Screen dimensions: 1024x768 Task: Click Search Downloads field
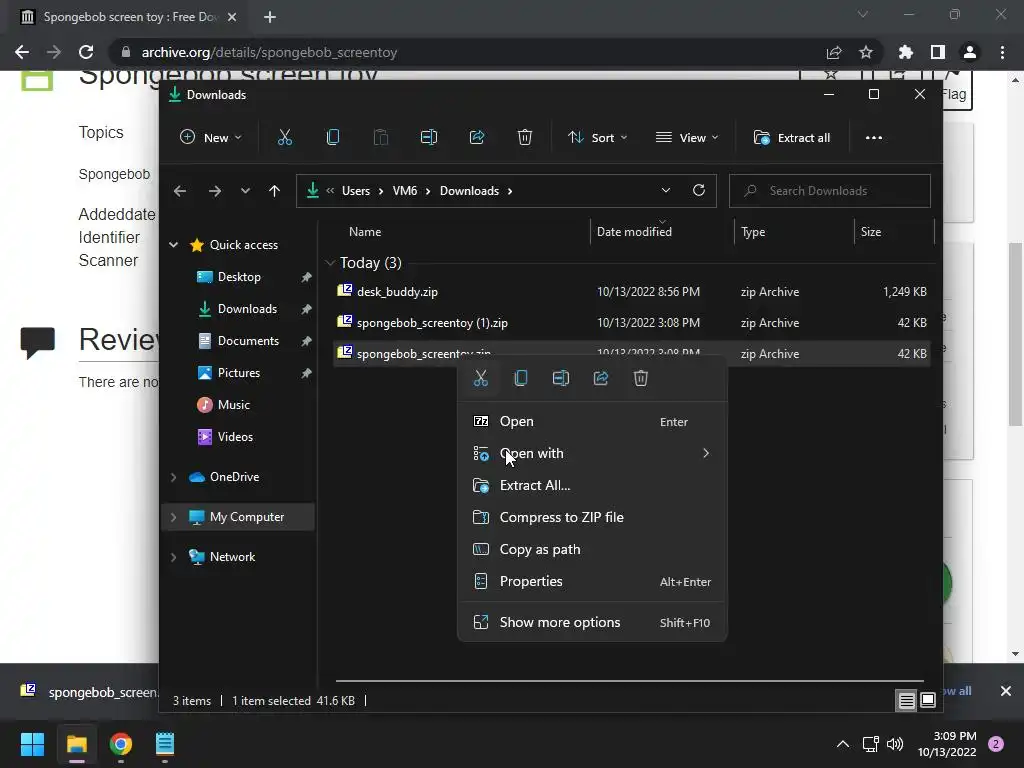click(x=829, y=191)
